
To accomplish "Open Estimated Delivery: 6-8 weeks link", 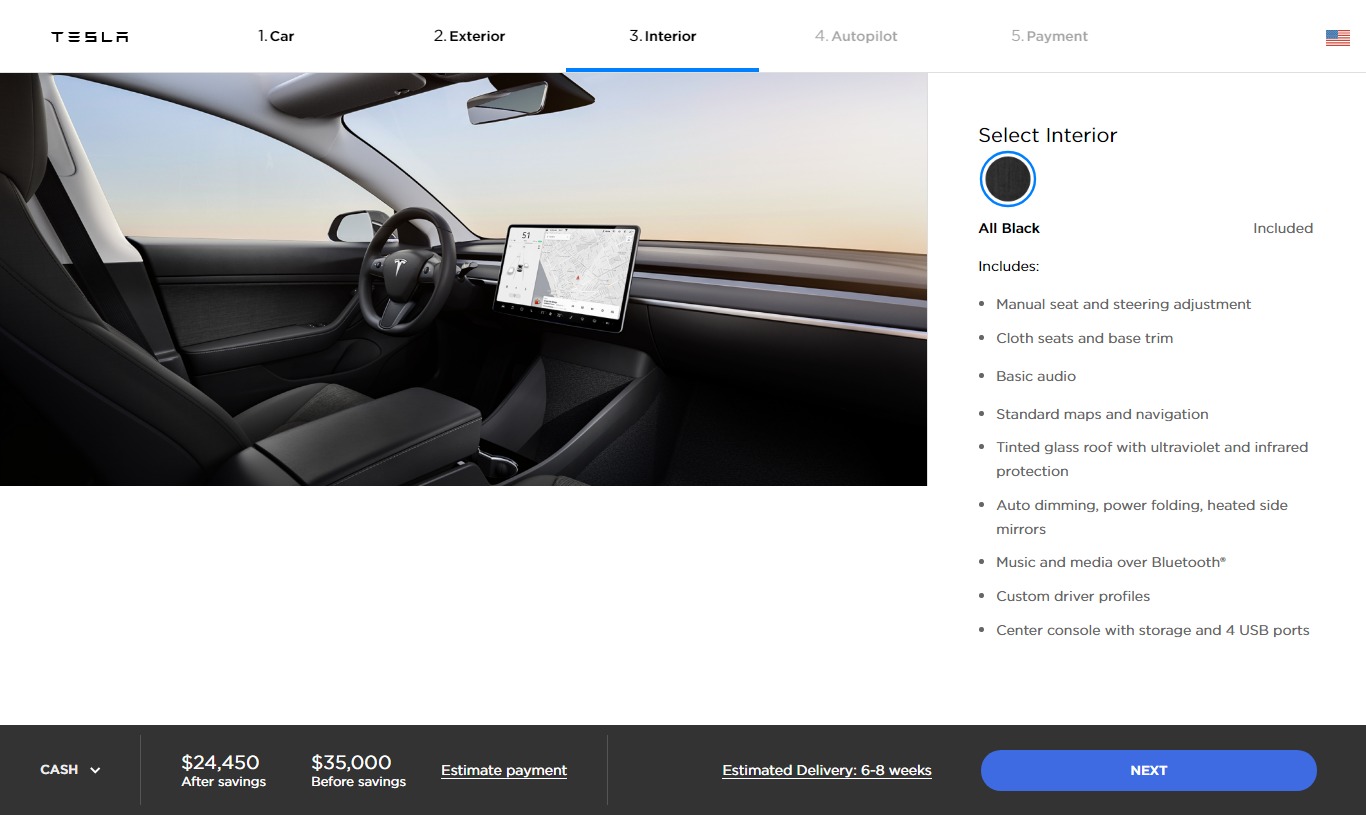I will coord(827,770).
